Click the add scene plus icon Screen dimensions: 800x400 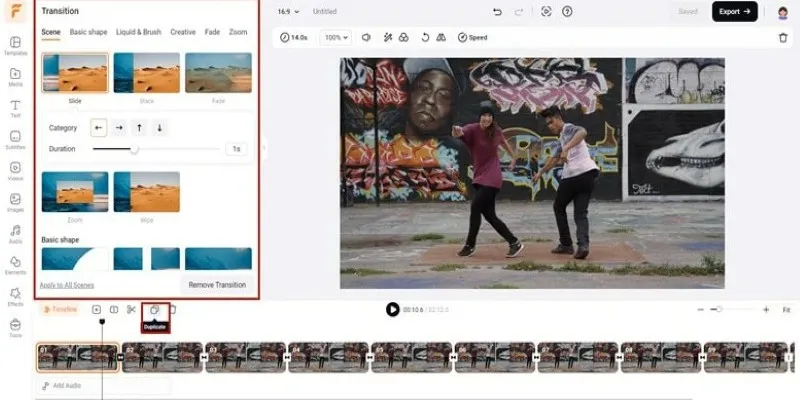coord(96,309)
